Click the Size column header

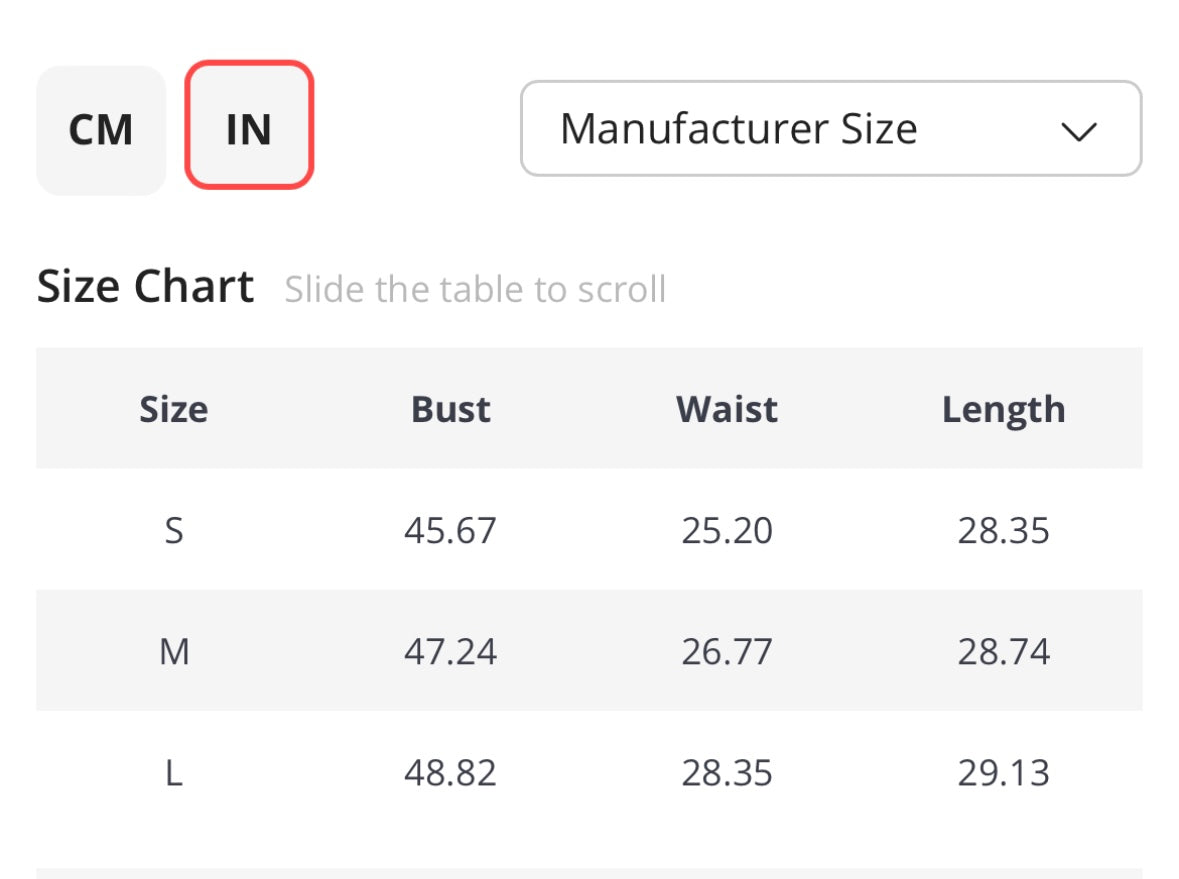pos(174,409)
